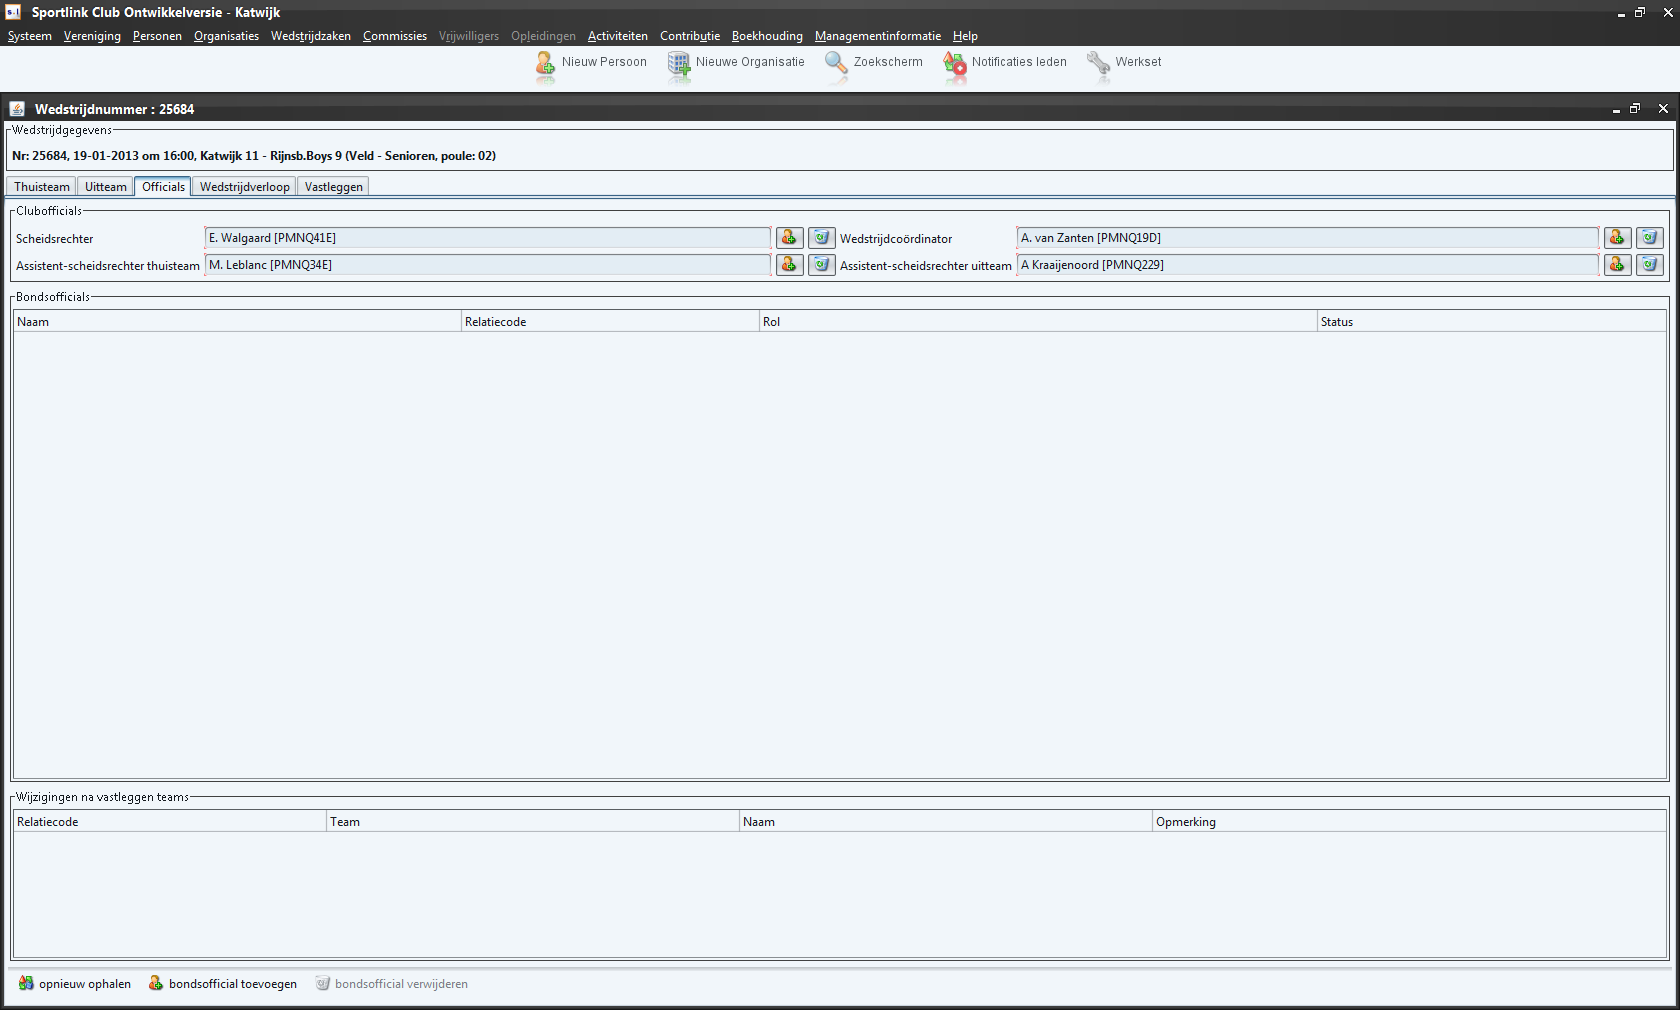Sort Bondsofficials by Rol column
Screen dimensions: 1680x1010
(1038, 322)
